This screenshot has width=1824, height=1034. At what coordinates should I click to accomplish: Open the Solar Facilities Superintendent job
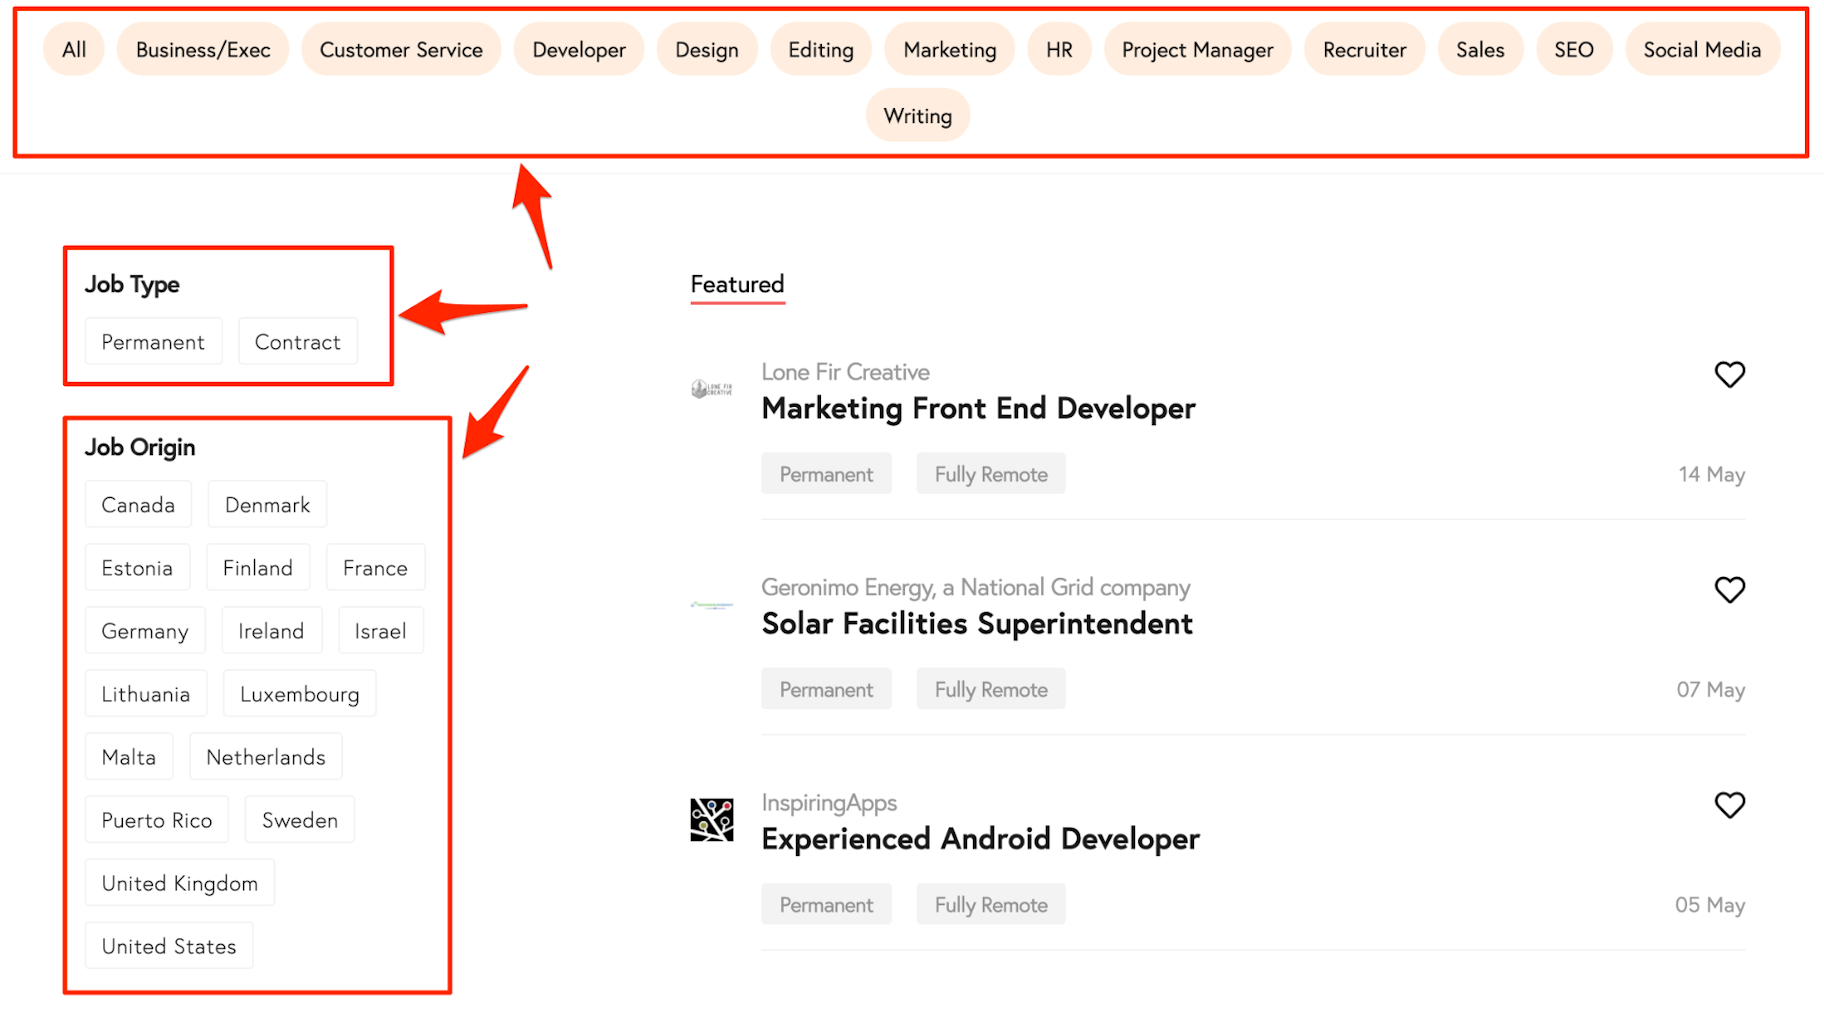click(977, 624)
